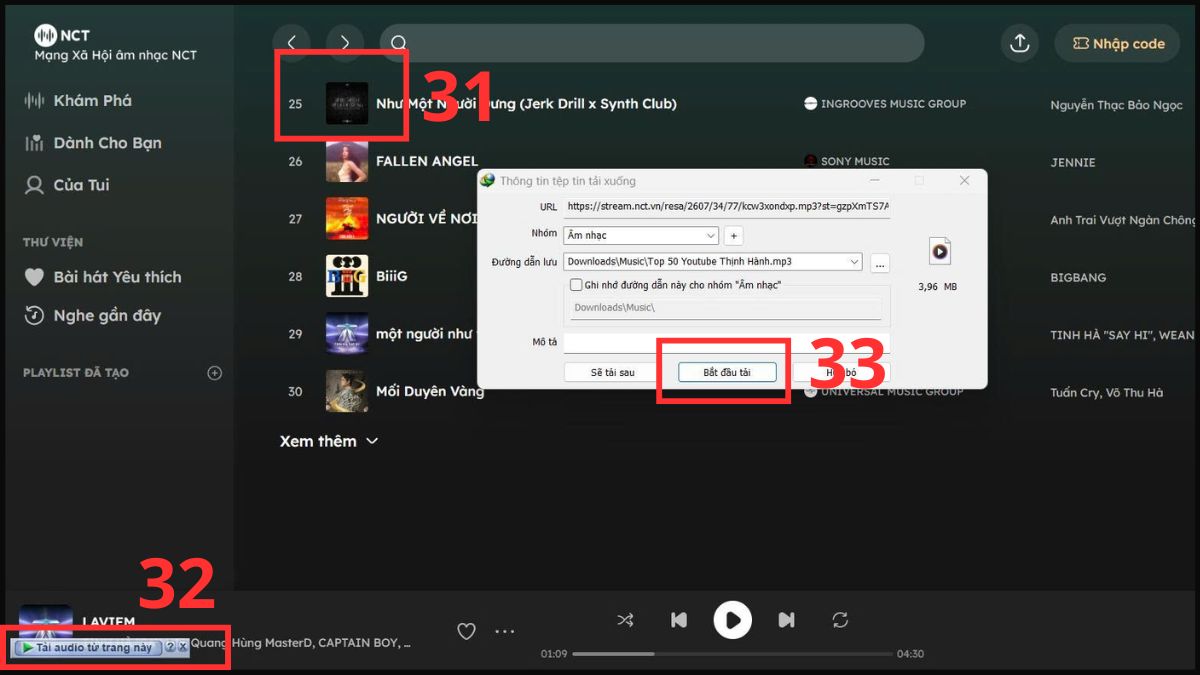Skip to next track

[x=787, y=620]
